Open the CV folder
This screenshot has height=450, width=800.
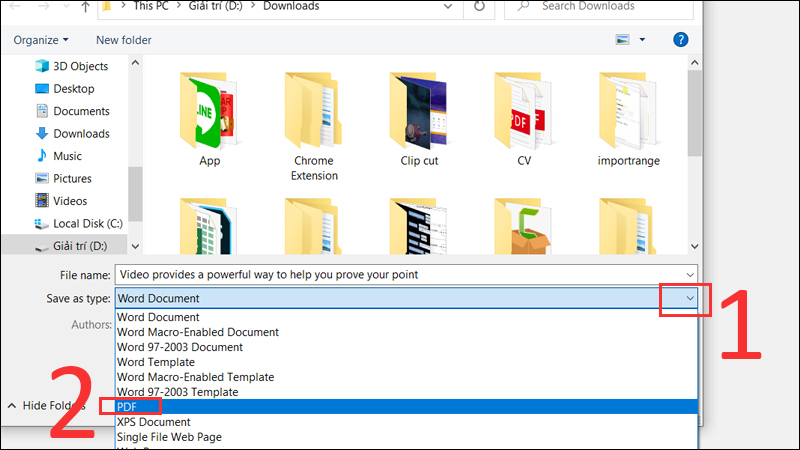523,115
